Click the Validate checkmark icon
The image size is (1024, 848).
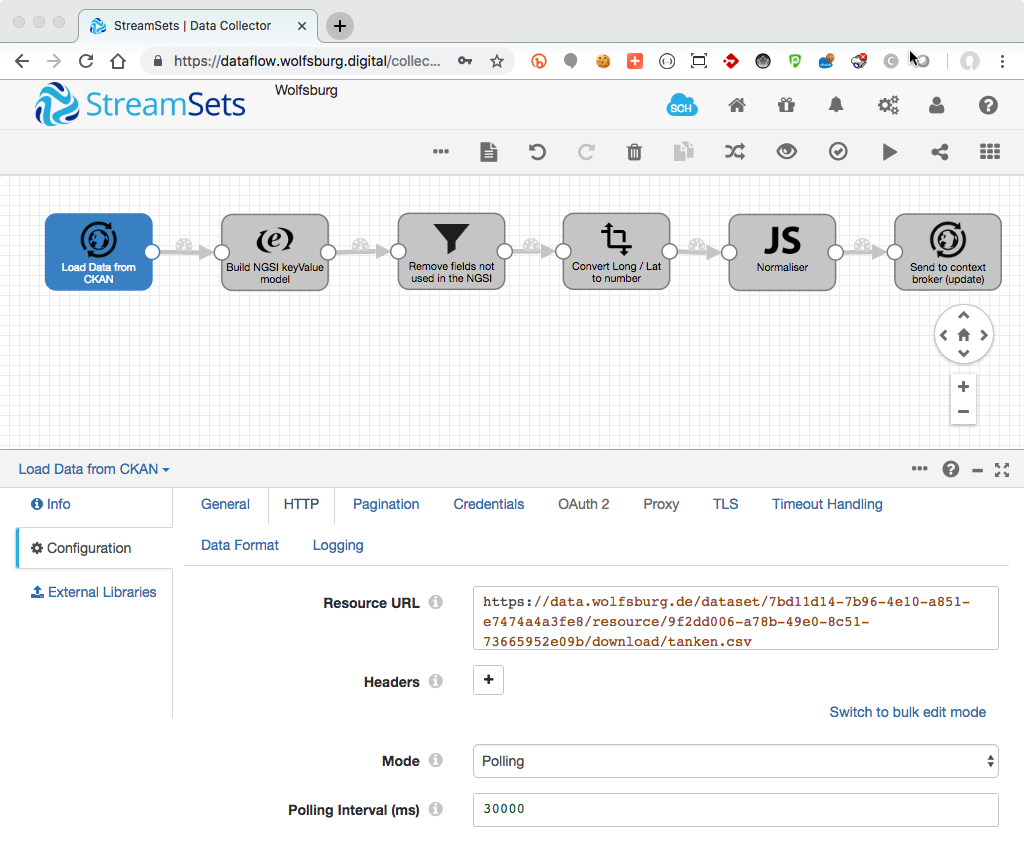coord(838,152)
